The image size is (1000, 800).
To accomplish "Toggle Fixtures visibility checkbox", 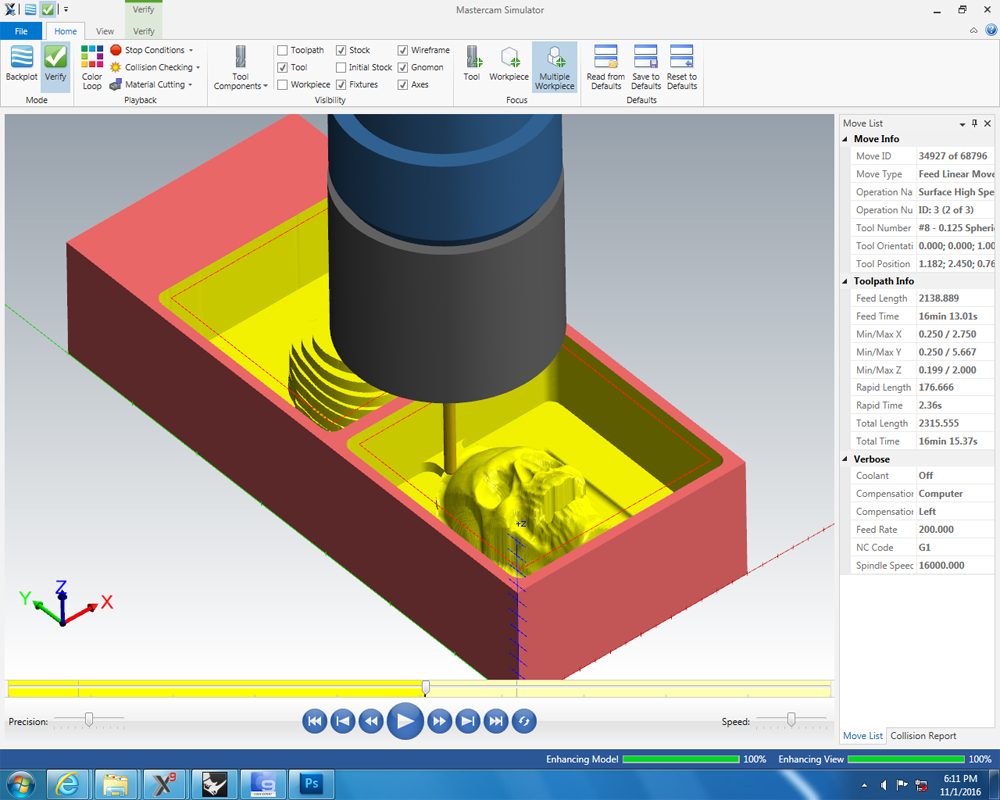I will click(x=341, y=84).
